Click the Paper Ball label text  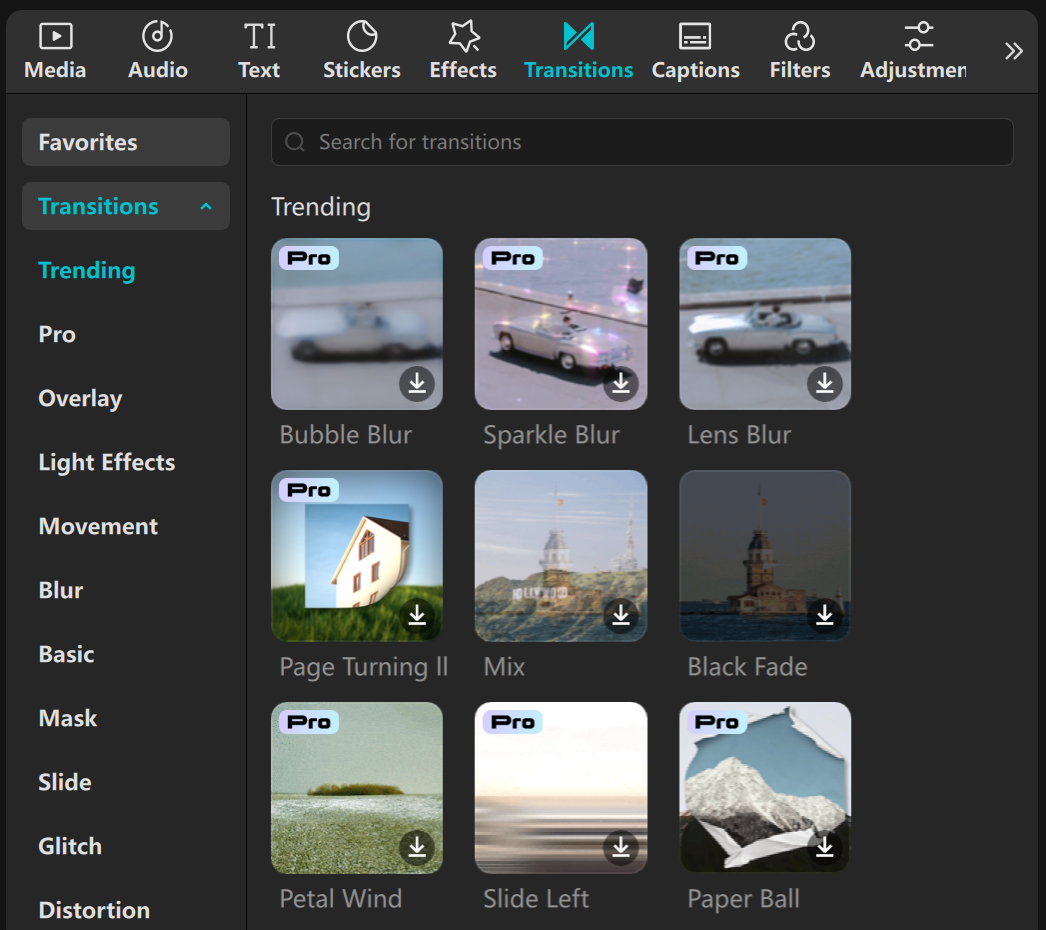pos(743,899)
